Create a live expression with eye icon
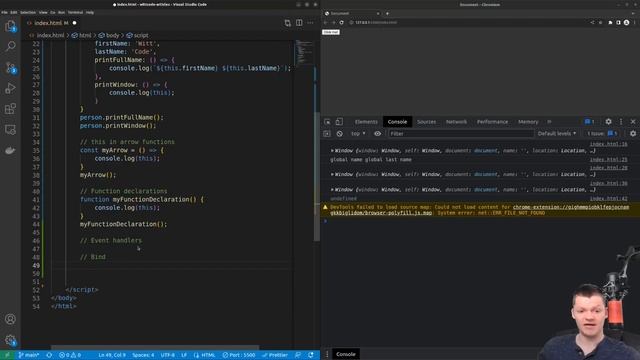This screenshot has width=640, height=360. (x=377, y=133)
